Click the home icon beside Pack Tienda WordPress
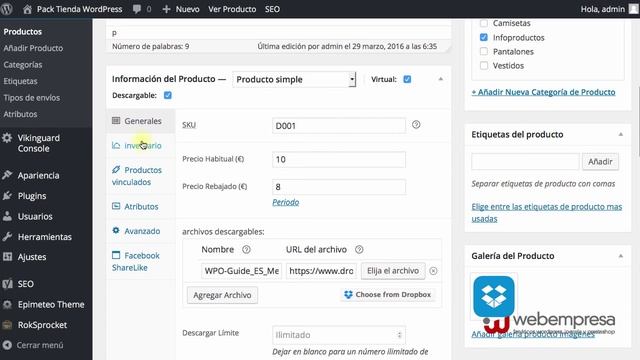This screenshot has width=640, height=360. (27, 9)
